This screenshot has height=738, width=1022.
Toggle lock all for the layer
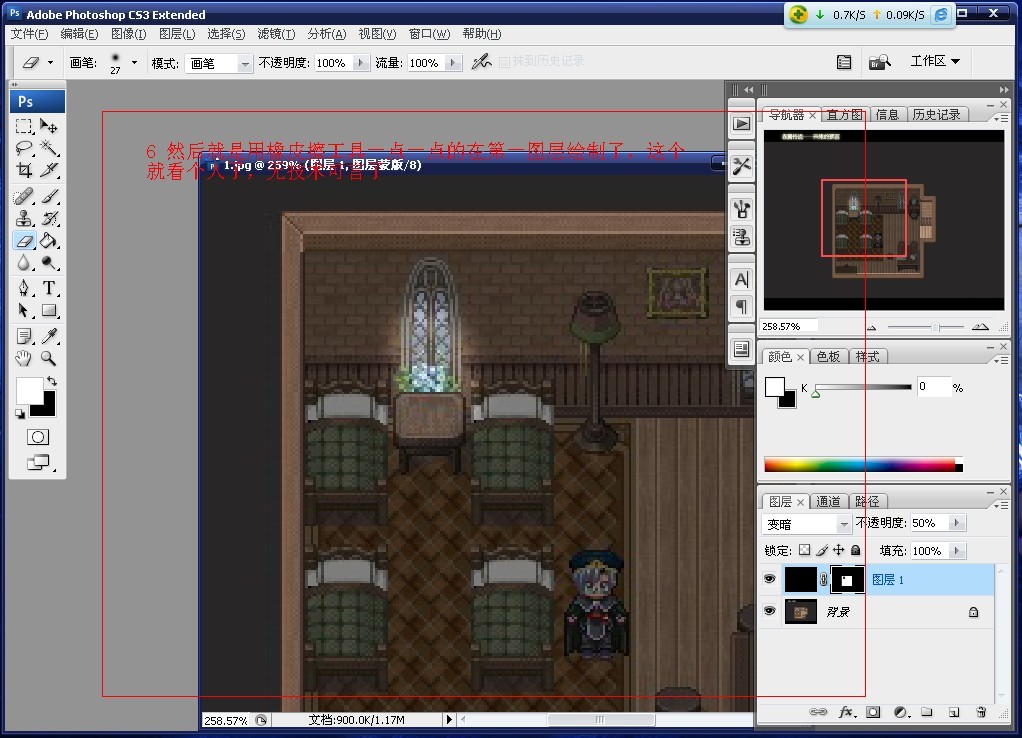(x=856, y=550)
